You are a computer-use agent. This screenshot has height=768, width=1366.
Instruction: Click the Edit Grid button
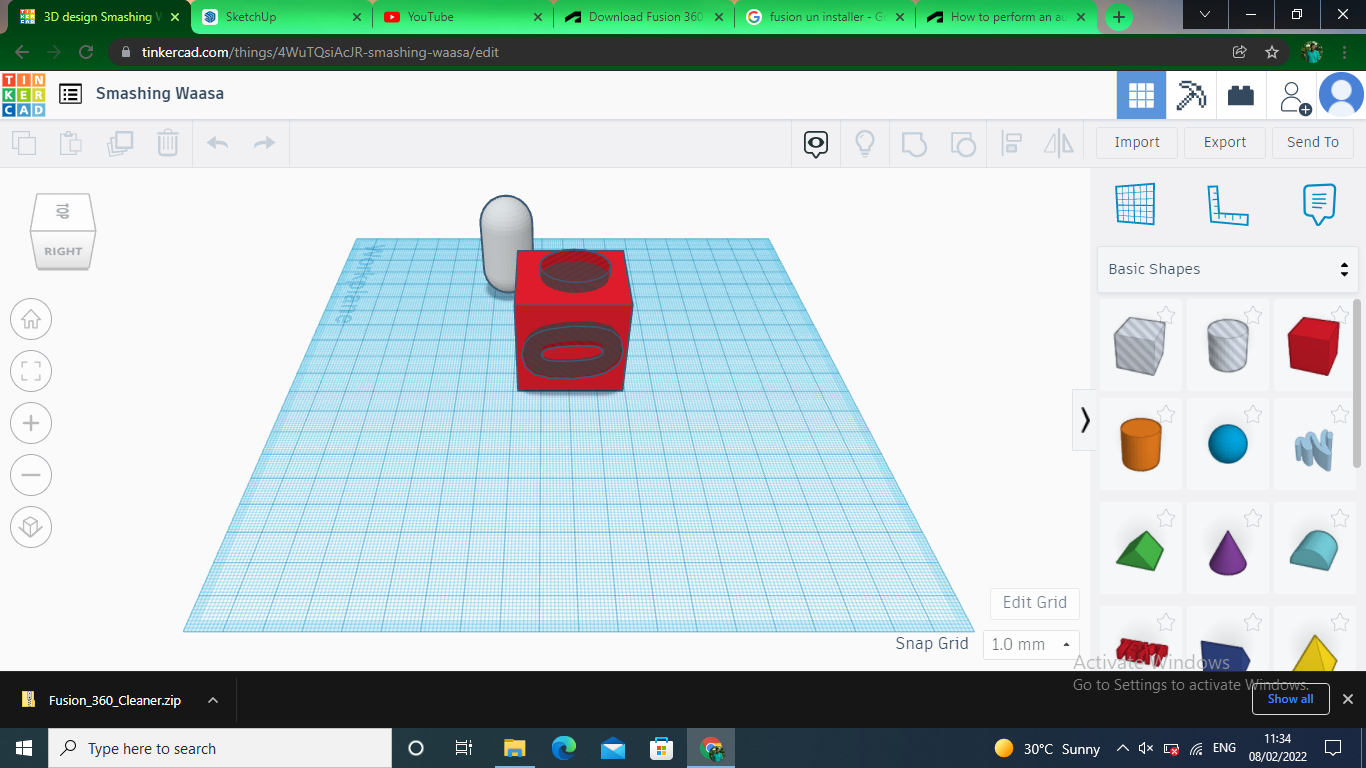pyautogui.click(x=1034, y=603)
